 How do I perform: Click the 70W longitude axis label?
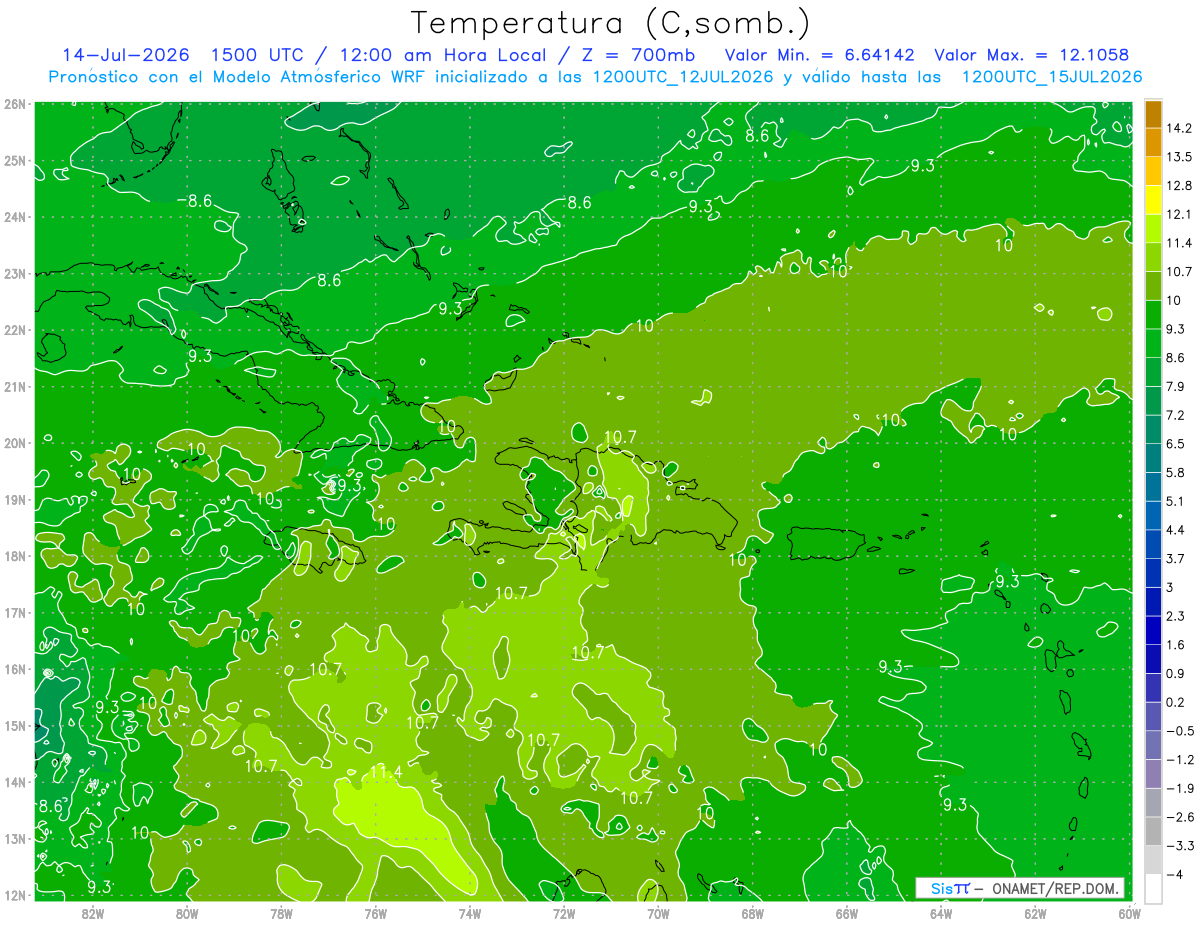(x=658, y=913)
